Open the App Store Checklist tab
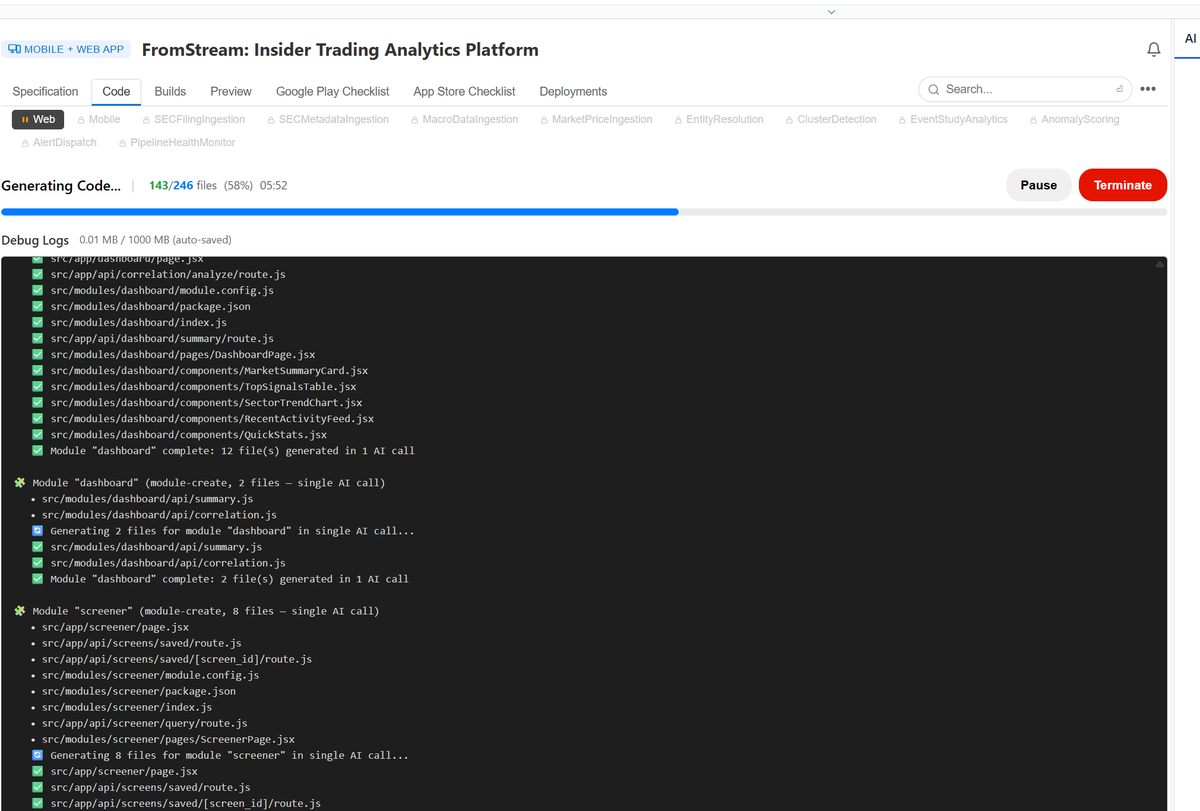This screenshot has width=1200, height=811. pos(464,91)
